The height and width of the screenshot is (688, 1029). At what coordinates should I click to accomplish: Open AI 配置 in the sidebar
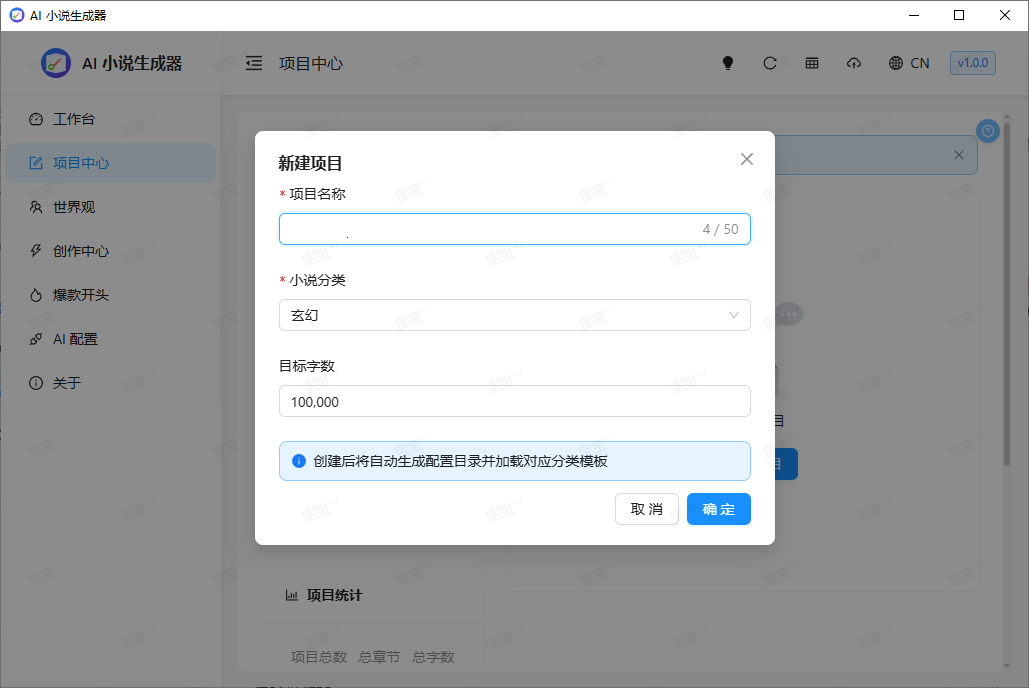pyautogui.click(x=110, y=339)
